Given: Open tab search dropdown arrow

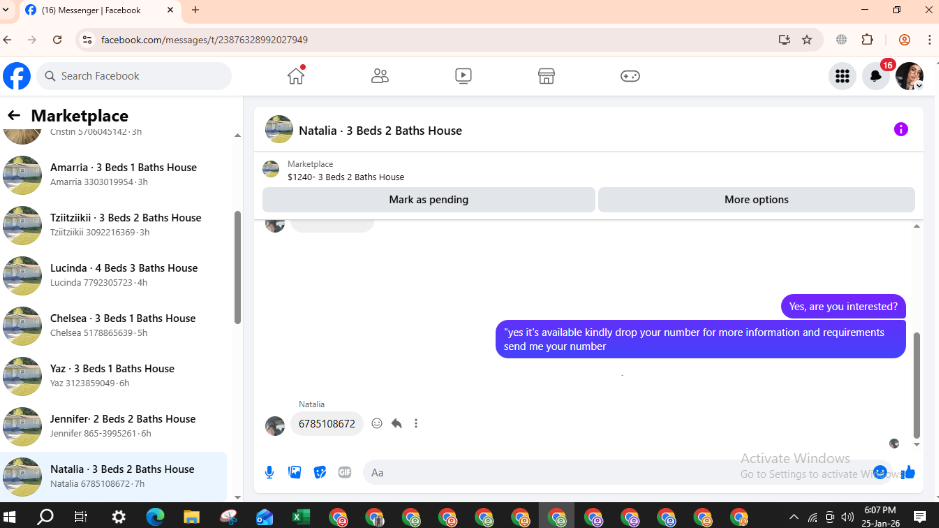Looking at the screenshot, I should click(x=6, y=10).
